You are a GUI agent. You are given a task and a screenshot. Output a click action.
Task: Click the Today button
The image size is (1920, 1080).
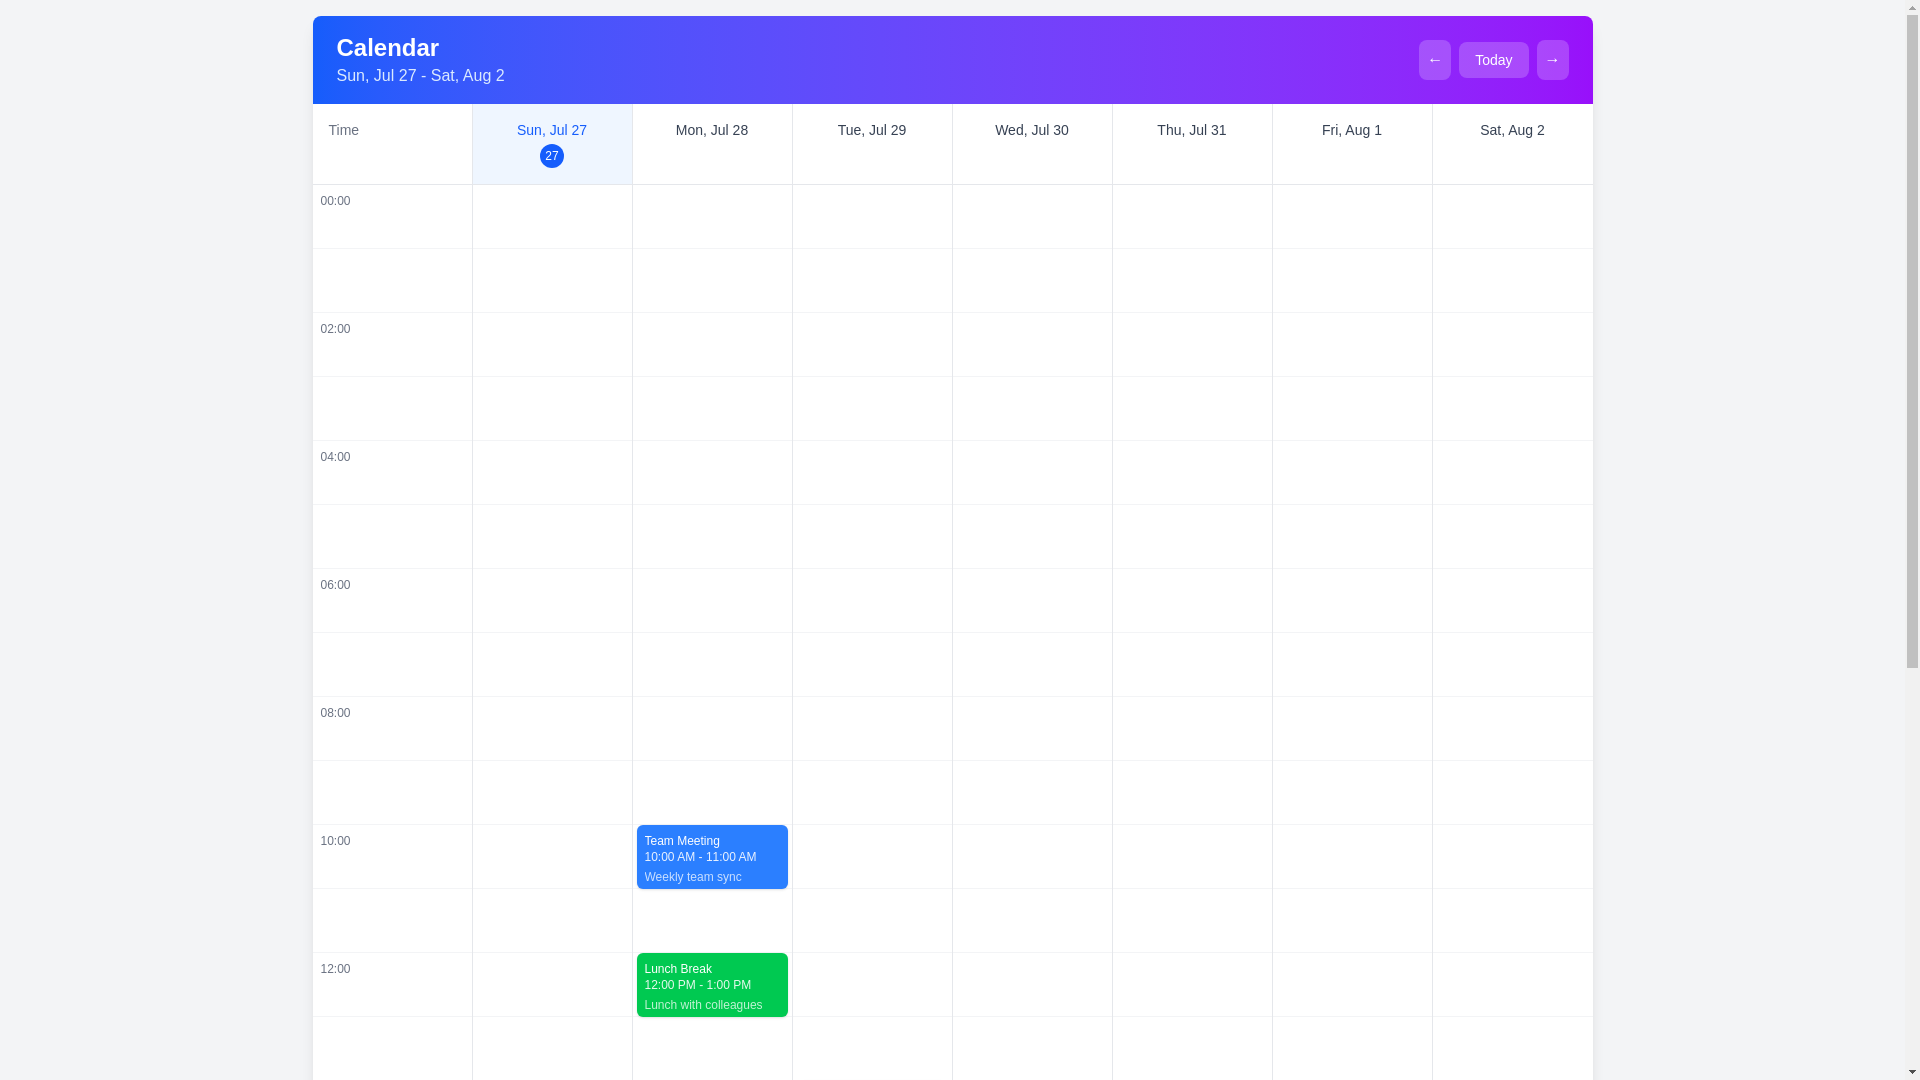1493,60
